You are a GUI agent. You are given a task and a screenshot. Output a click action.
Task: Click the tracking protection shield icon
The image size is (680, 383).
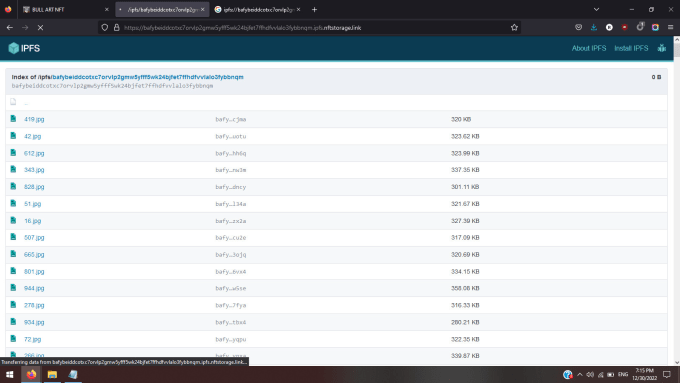(x=105, y=27)
